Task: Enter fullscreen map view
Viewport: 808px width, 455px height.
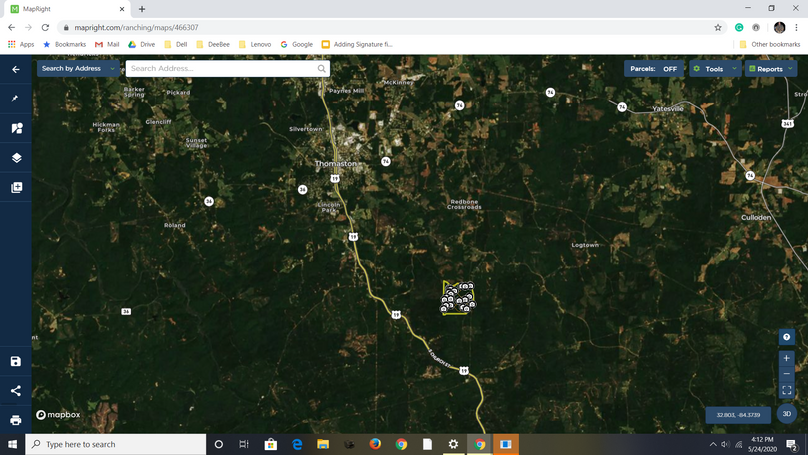Action: coord(786,390)
